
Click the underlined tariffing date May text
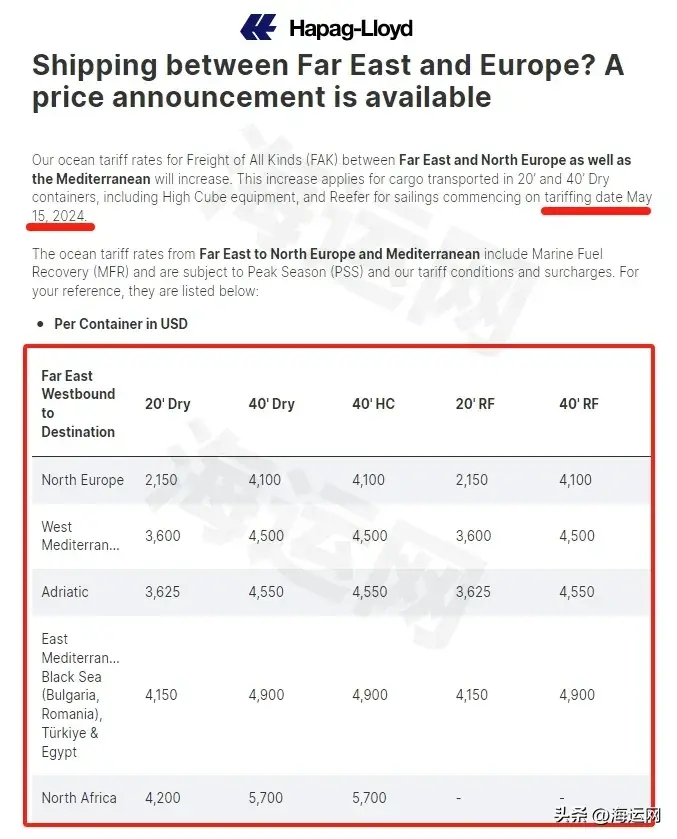(598, 197)
